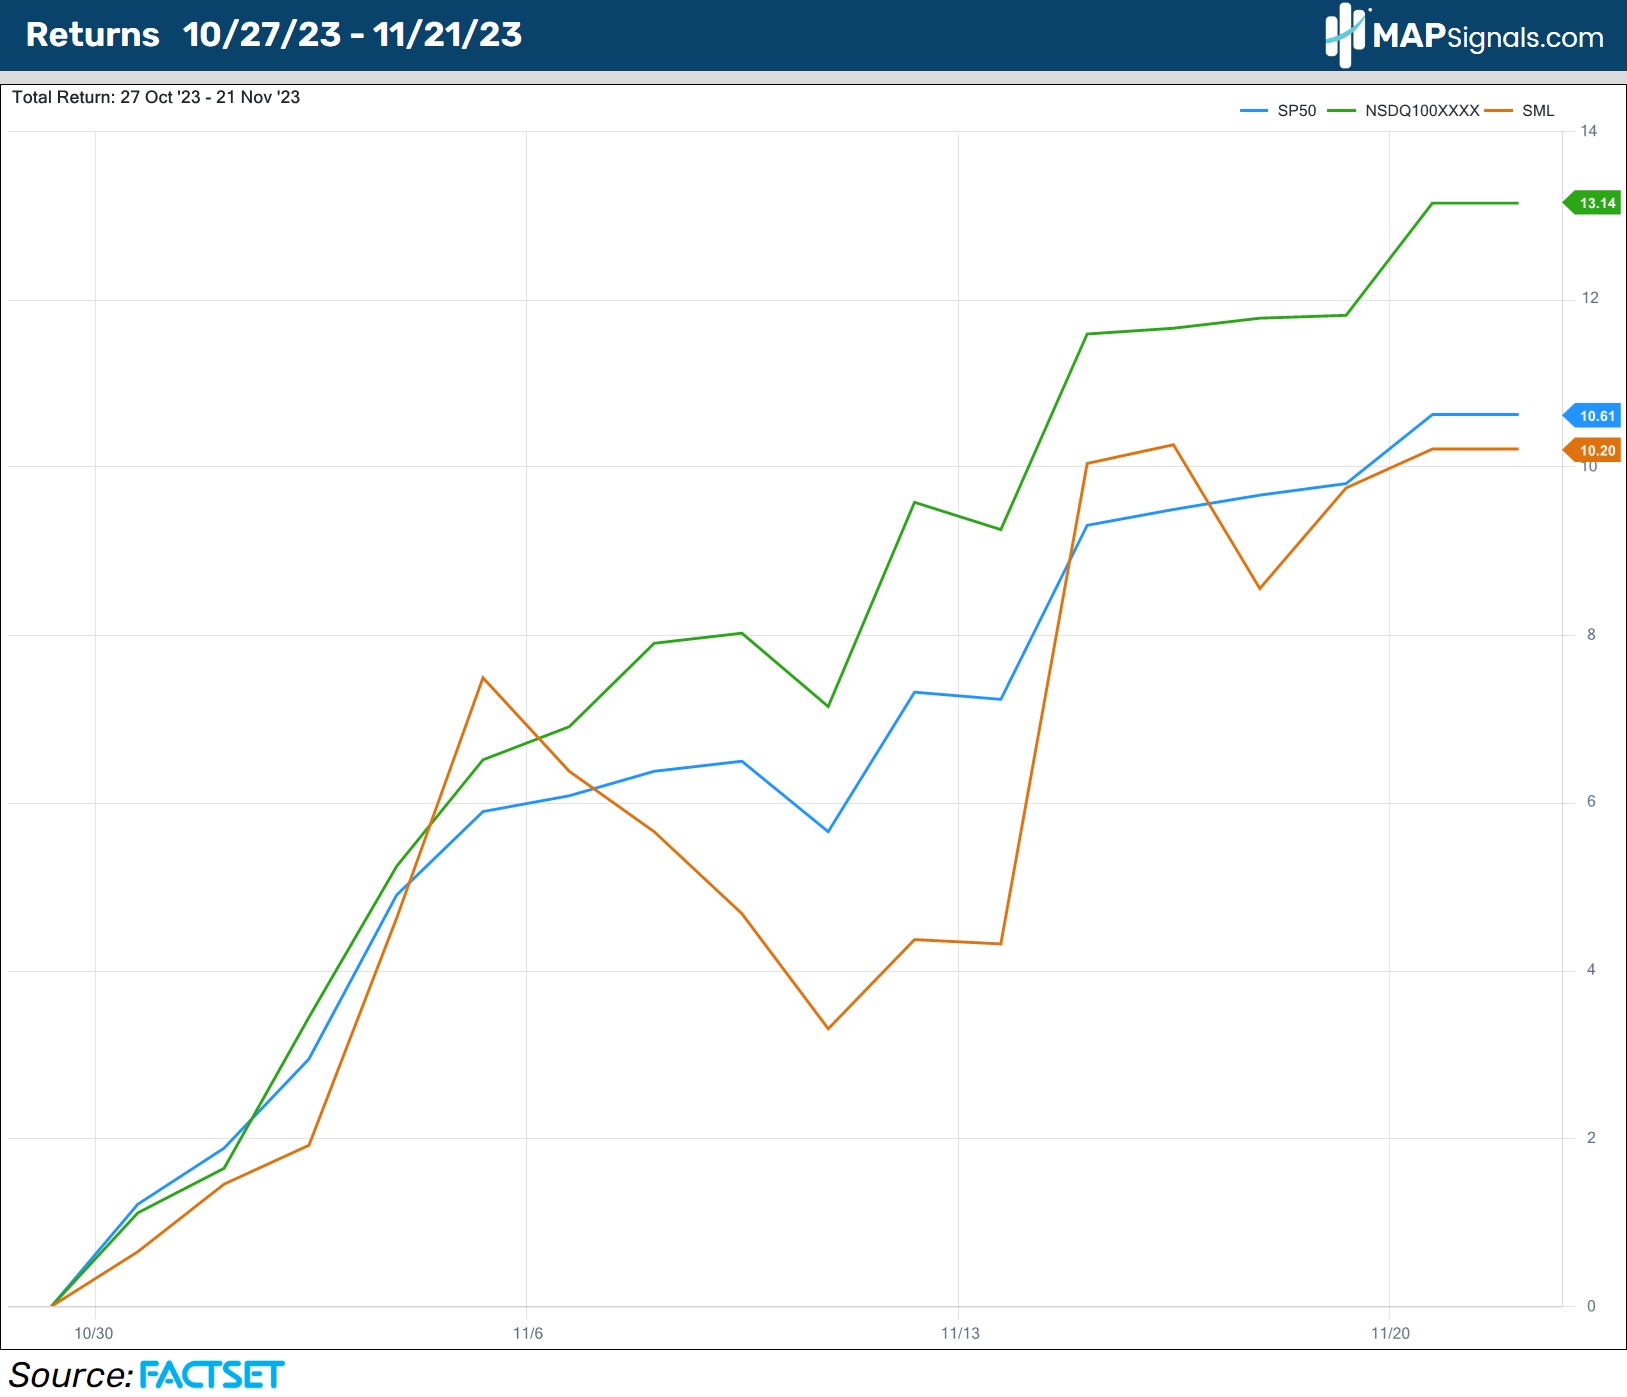Viewport: 1627px width, 1397px height.
Task: Select the green 13.14 value tag
Action: [x=1592, y=203]
